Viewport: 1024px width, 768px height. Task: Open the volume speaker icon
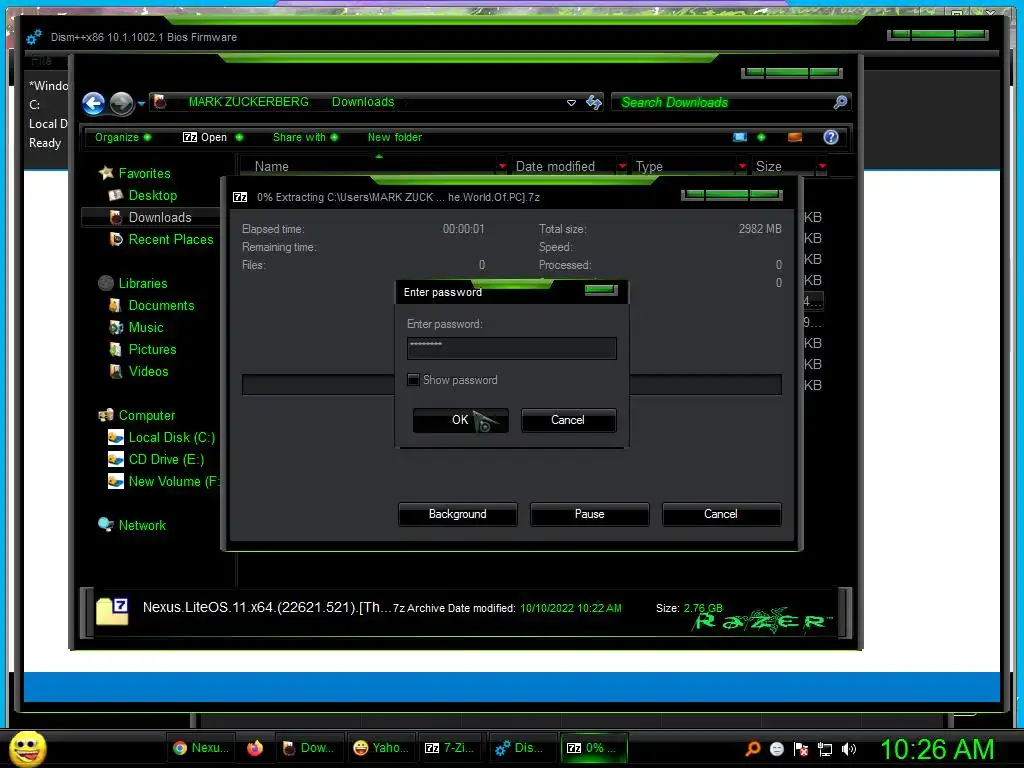pyautogui.click(x=848, y=749)
